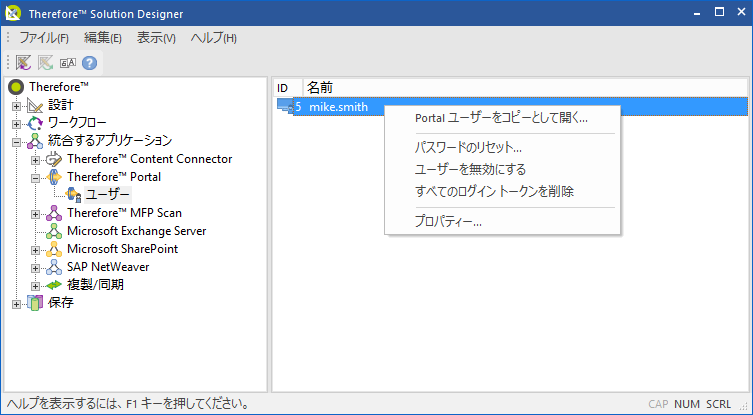Select Therefore™ Content Connector label
The width and height of the screenshot is (753, 415).
pos(150,159)
